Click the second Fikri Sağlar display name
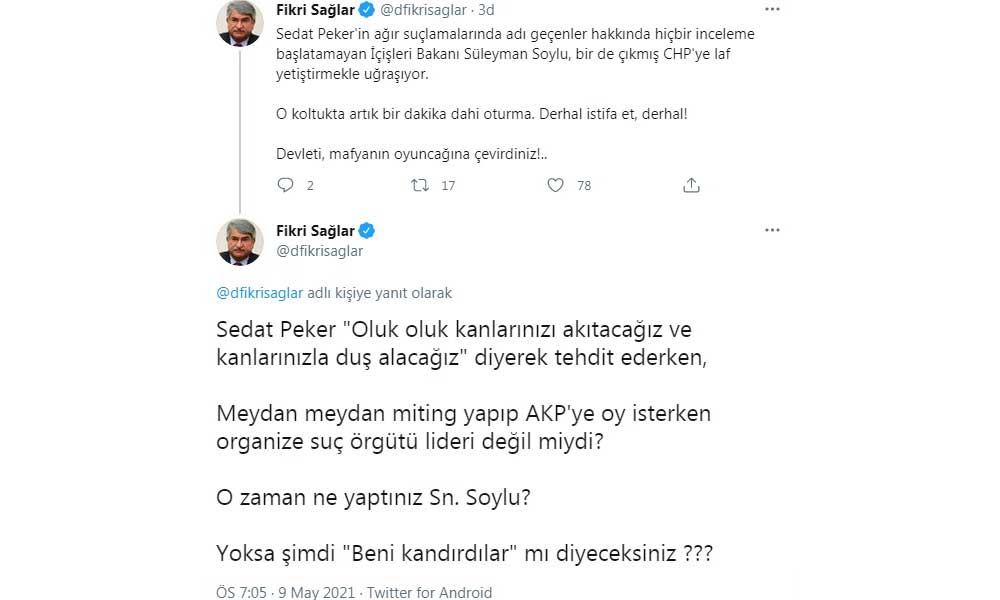The image size is (1000, 600). point(315,231)
